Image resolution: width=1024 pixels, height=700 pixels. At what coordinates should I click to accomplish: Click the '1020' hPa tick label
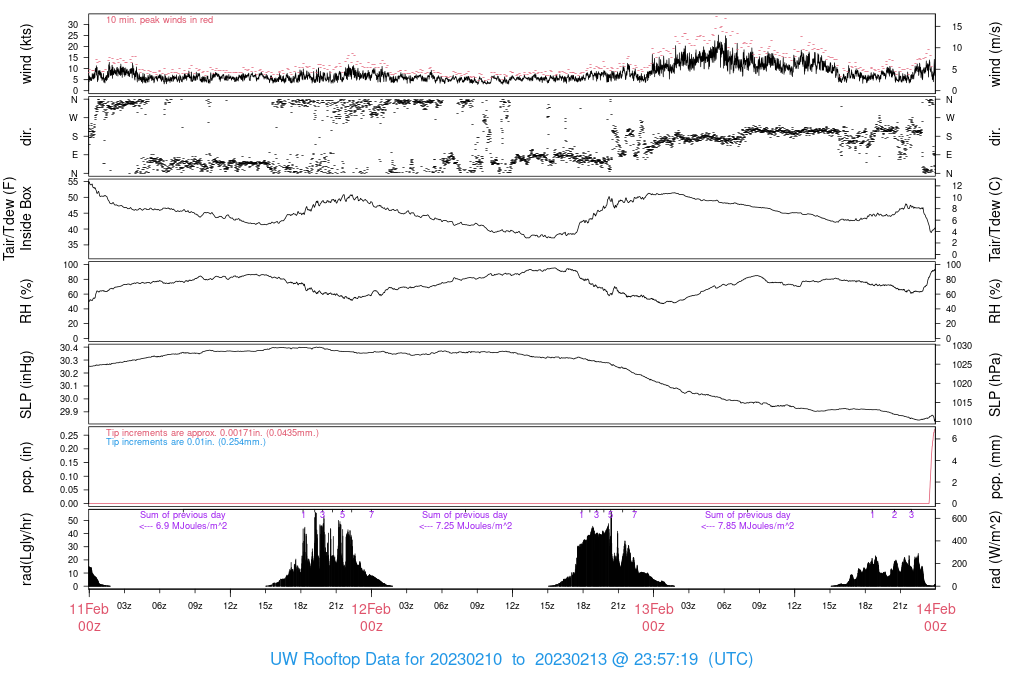pos(962,384)
